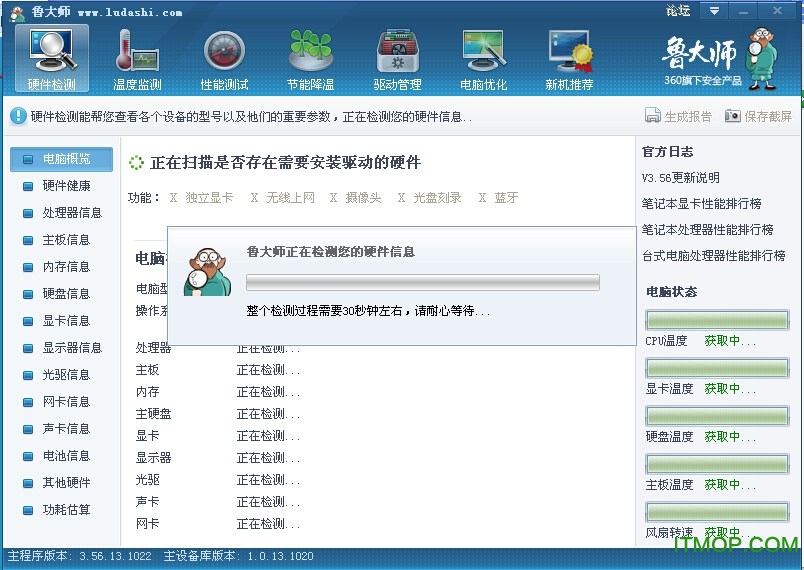Open the 性能测试 speedometer icon
The width and height of the screenshot is (804, 570).
click(x=224, y=59)
